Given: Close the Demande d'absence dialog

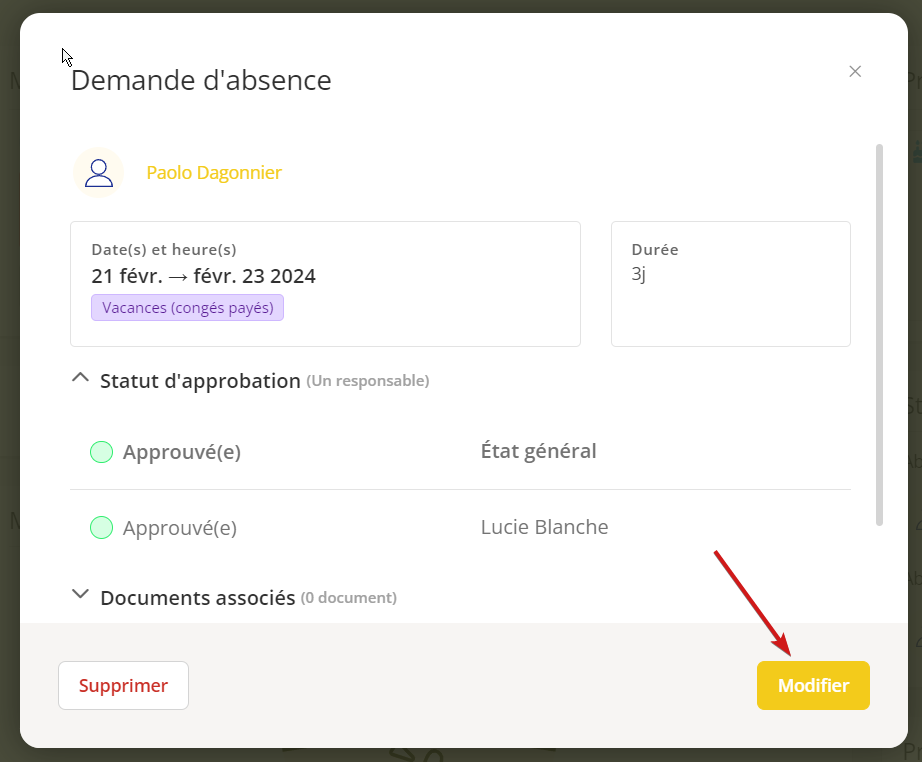Looking at the screenshot, I should pyautogui.click(x=855, y=71).
